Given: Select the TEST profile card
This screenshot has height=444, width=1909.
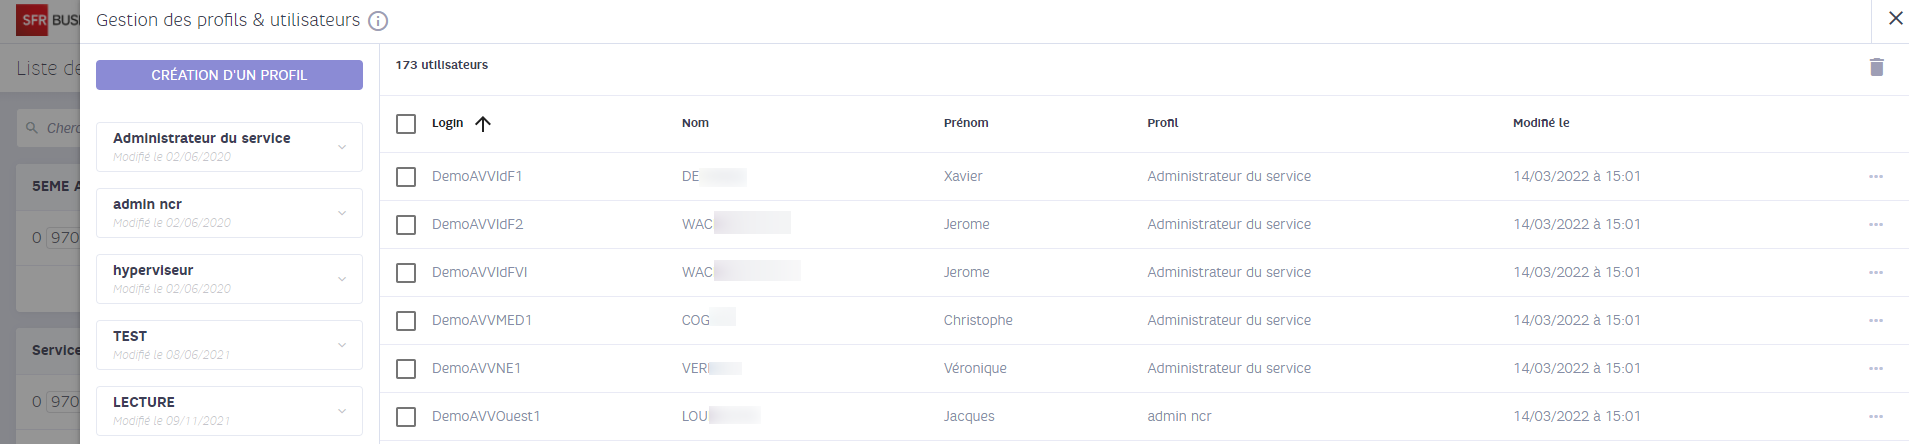Looking at the screenshot, I should 229,345.
